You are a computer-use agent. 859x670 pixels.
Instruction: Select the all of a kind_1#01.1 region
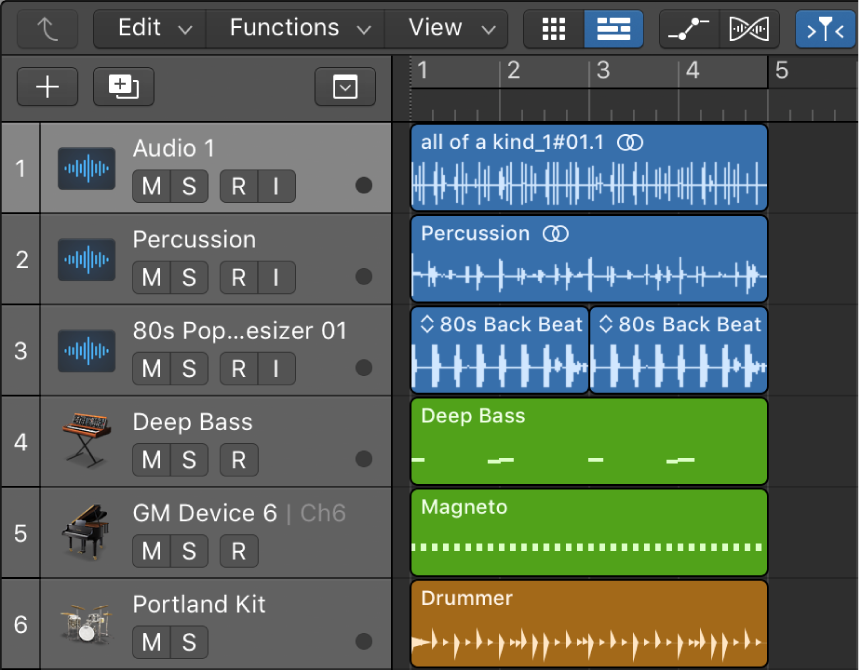pyautogui.click(x=589, y=168)
